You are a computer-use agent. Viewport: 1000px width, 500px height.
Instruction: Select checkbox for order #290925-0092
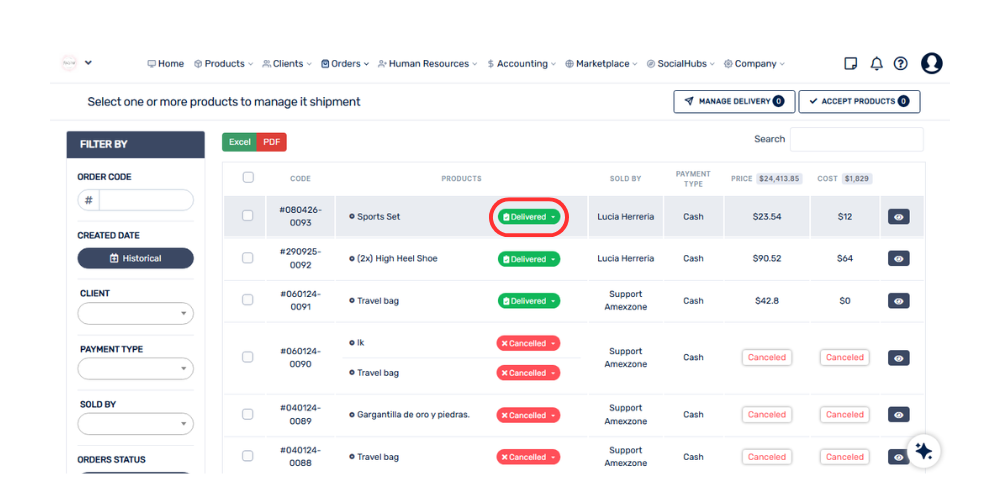[x=248, y=258]
